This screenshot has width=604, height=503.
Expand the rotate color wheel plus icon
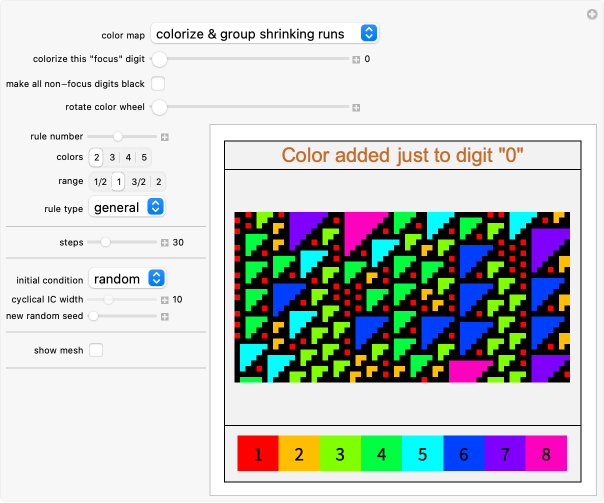[356, 107]
